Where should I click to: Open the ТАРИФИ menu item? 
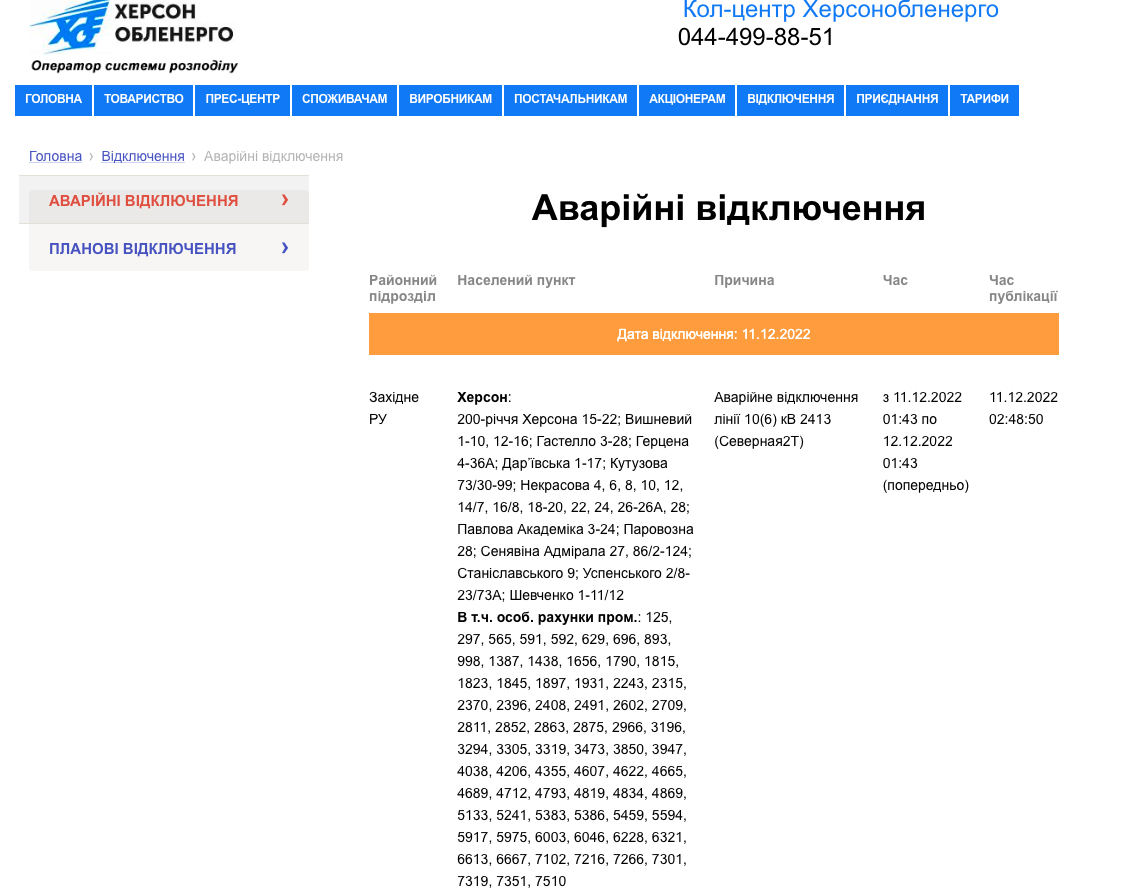(x=984, y=100)
